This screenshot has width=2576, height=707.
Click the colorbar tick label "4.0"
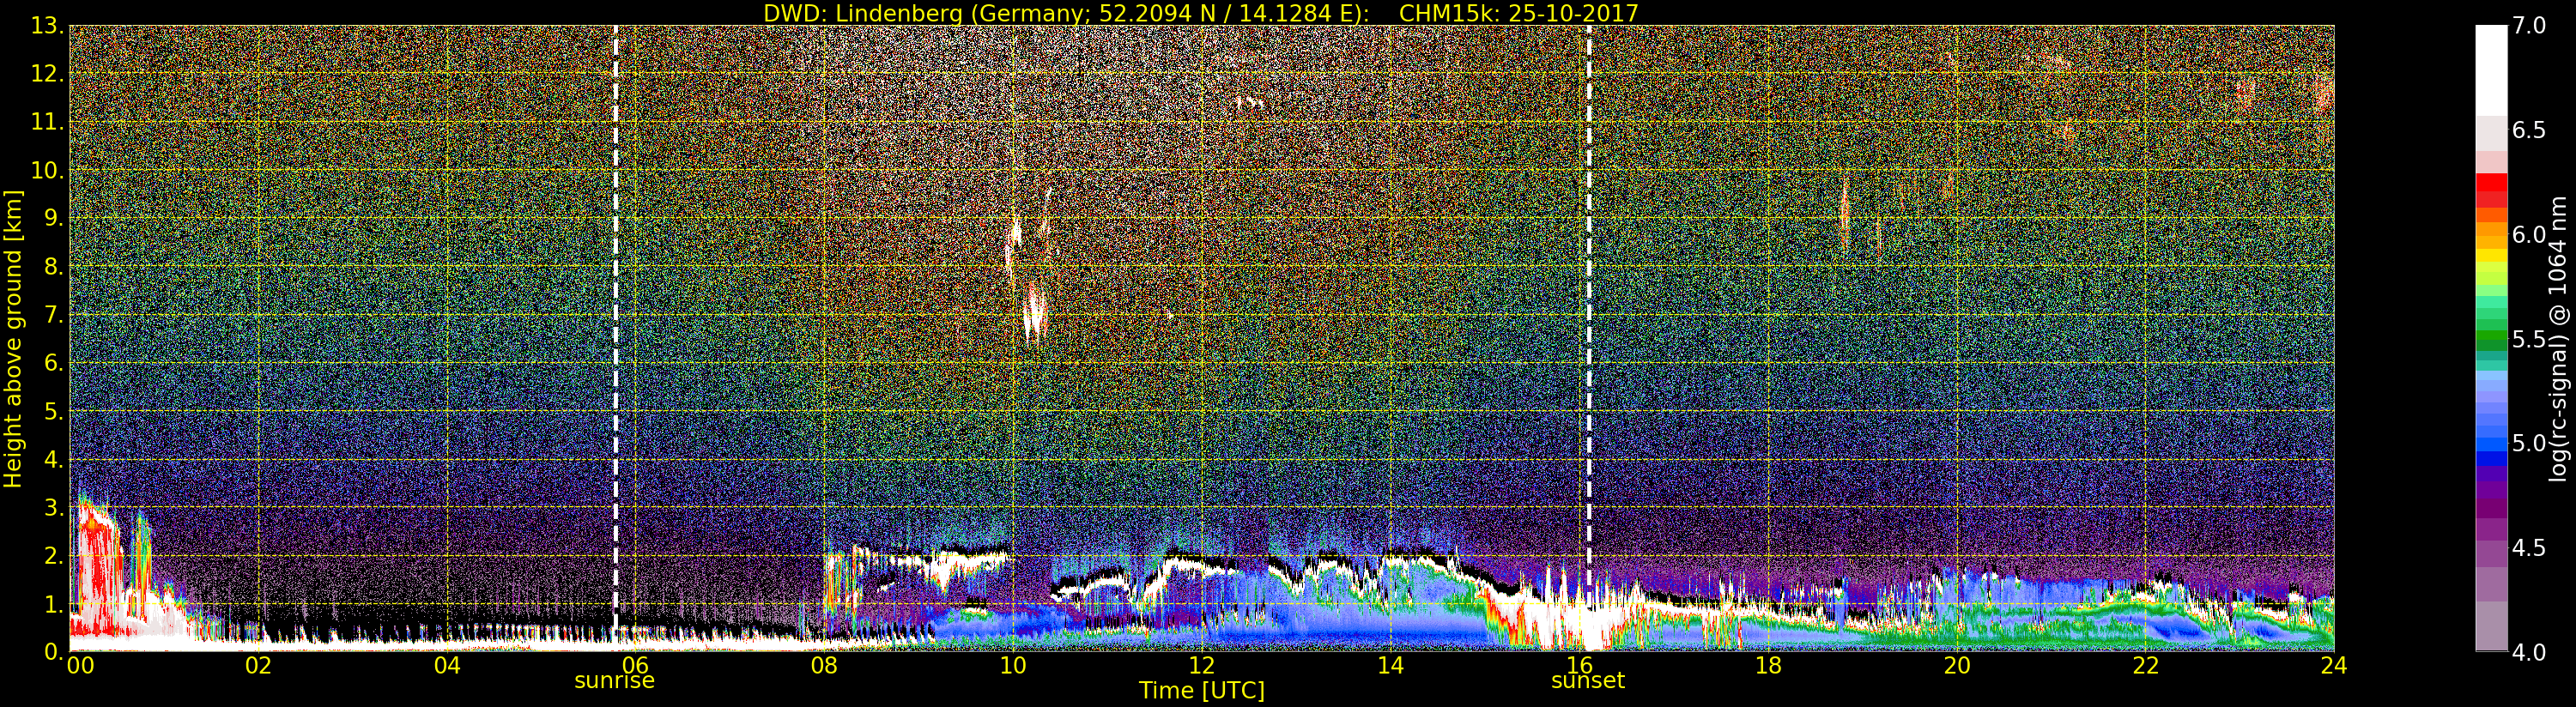click(x=2529, y=653)
